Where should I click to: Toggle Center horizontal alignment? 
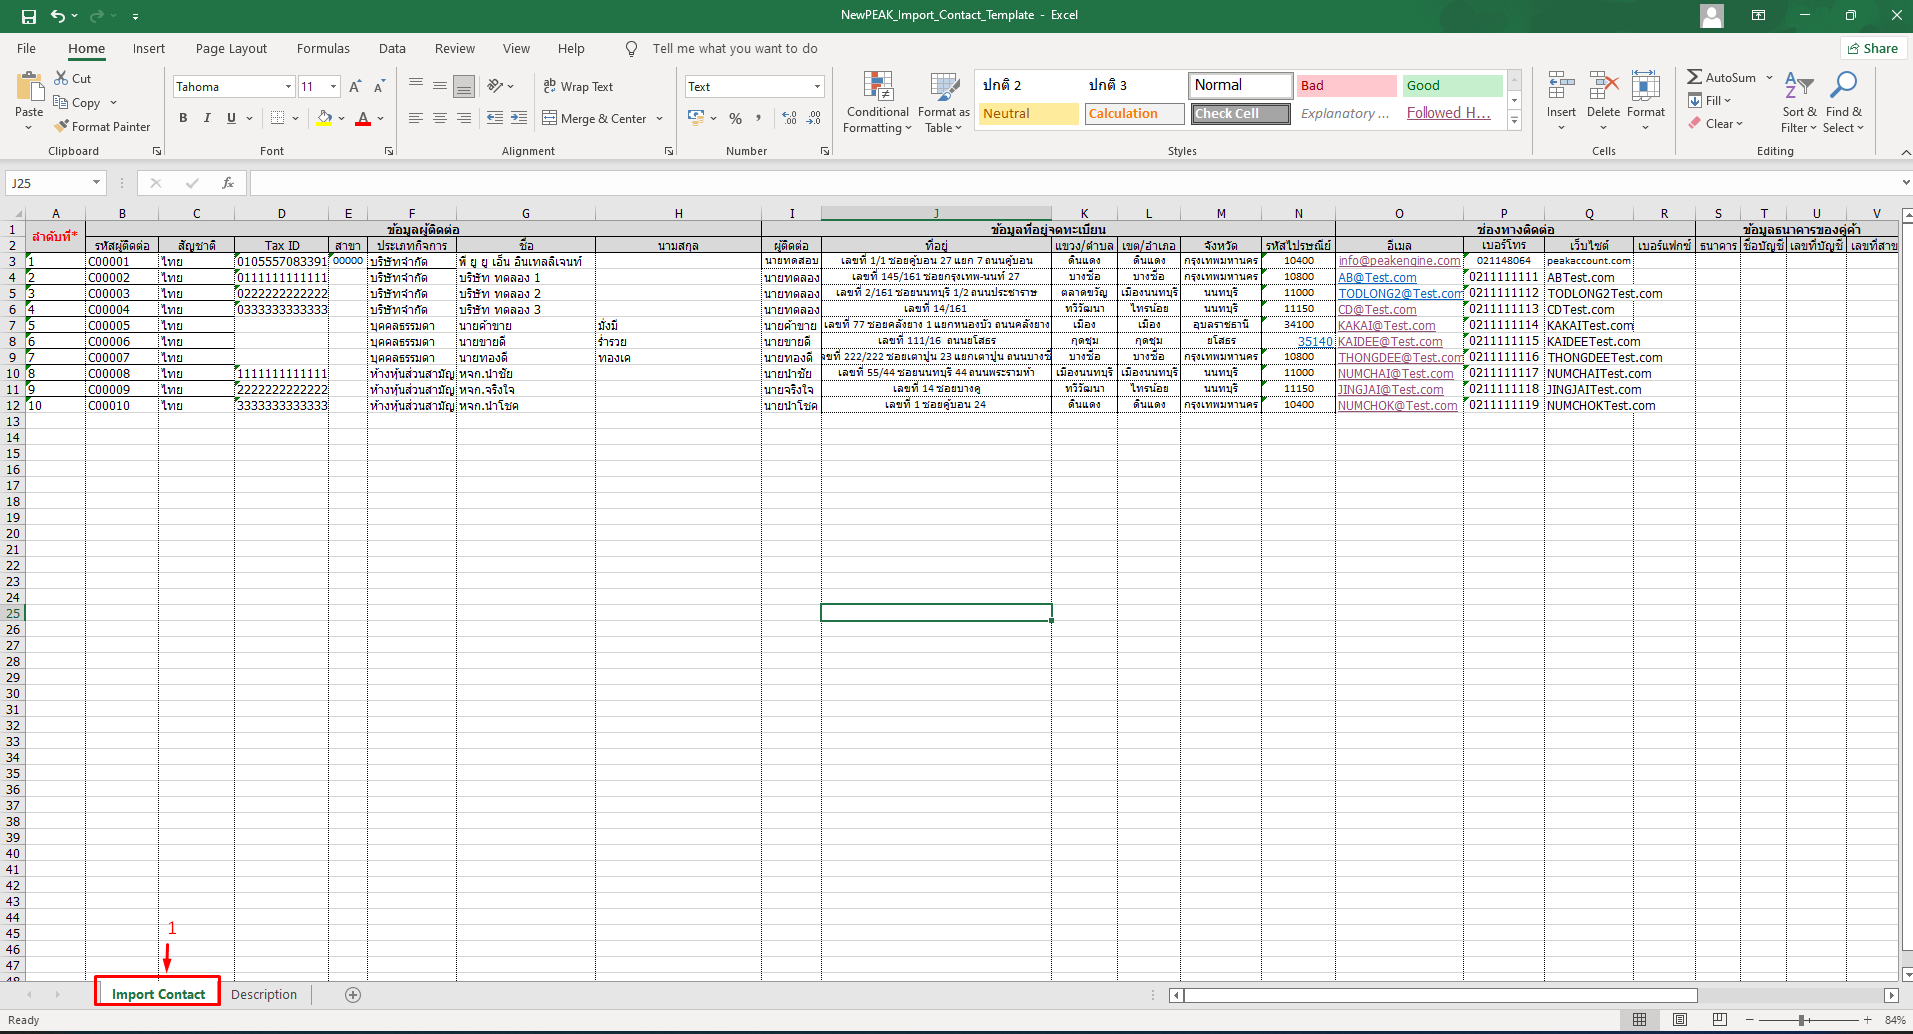pyautogui.click(x=440, y=118)
